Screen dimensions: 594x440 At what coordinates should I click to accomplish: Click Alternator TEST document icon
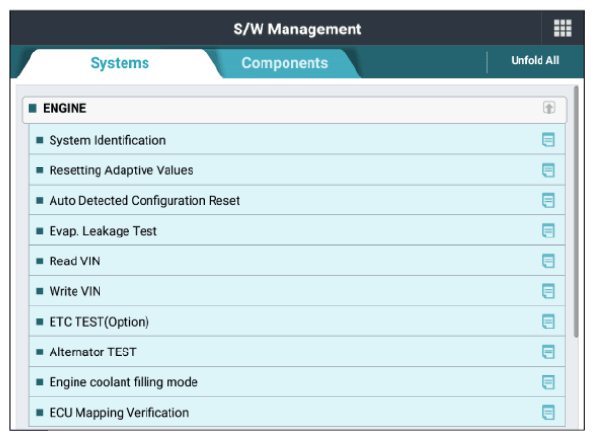coord(548,352)
